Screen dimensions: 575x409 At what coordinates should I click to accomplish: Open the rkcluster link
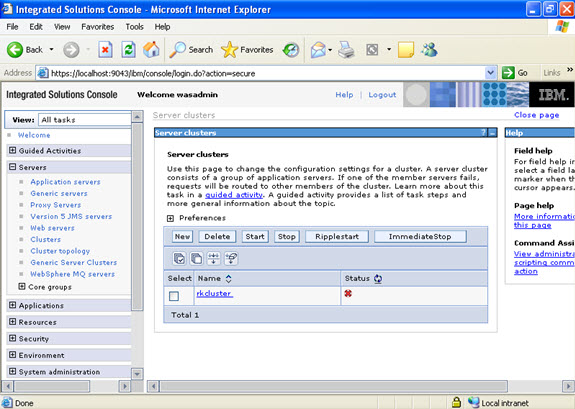click(x=215, y=293)
